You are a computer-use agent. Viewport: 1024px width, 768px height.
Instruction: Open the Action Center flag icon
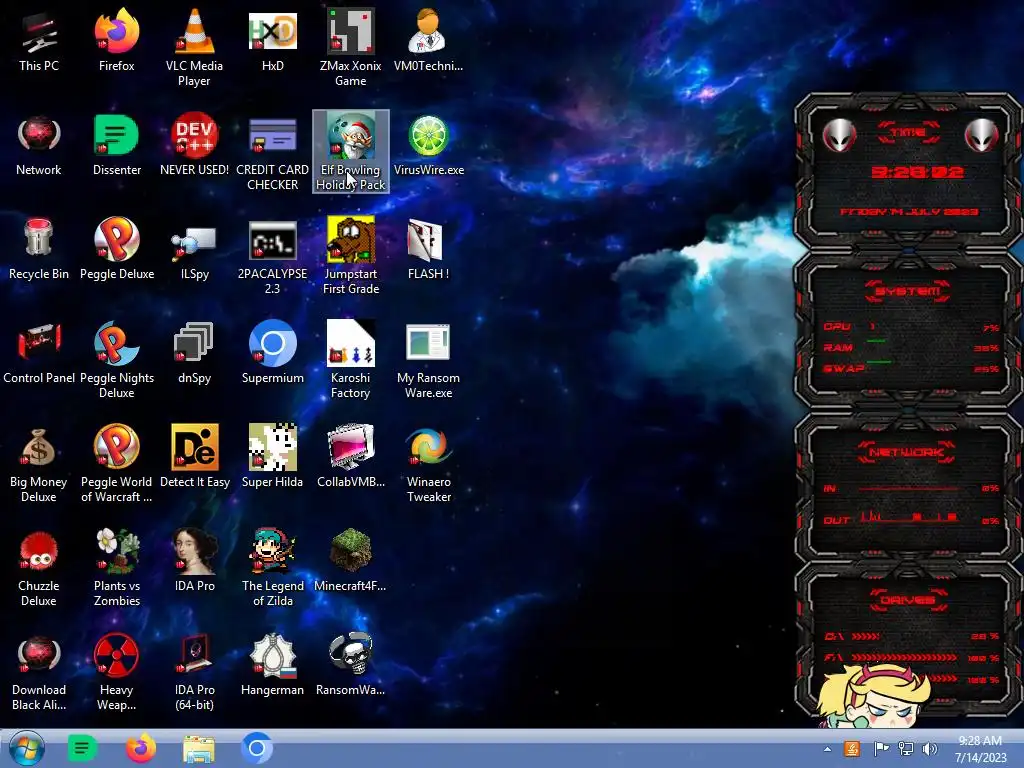pyautogui.click(x=881, y=749)
